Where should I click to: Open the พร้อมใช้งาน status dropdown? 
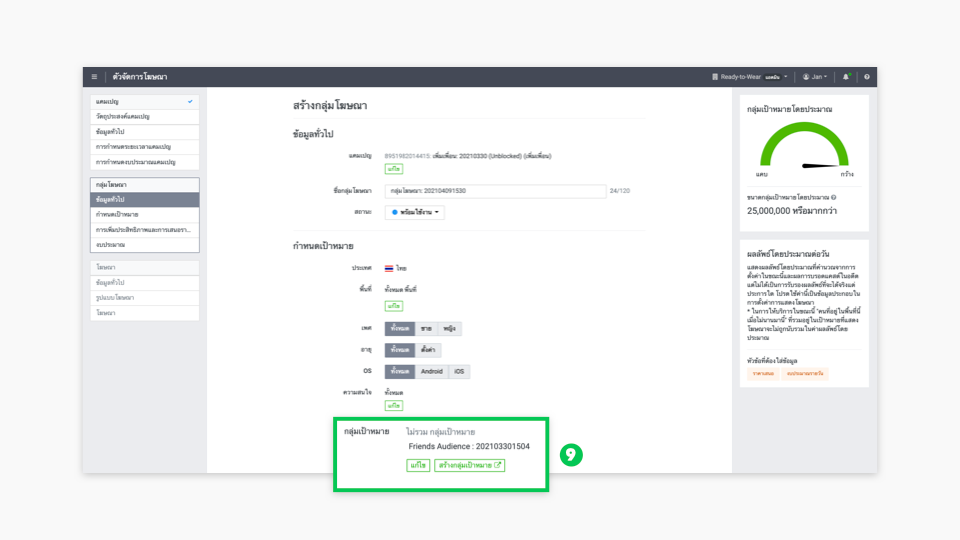coord(415,212)
